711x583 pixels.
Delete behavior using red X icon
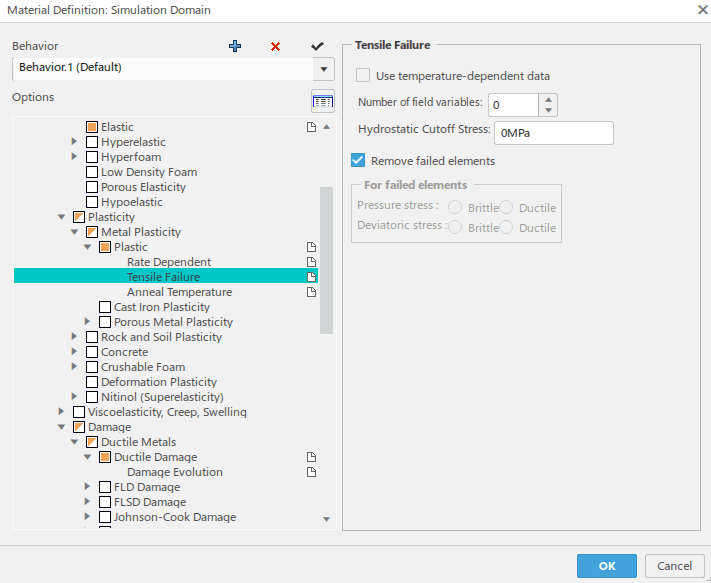coord(275,46)
